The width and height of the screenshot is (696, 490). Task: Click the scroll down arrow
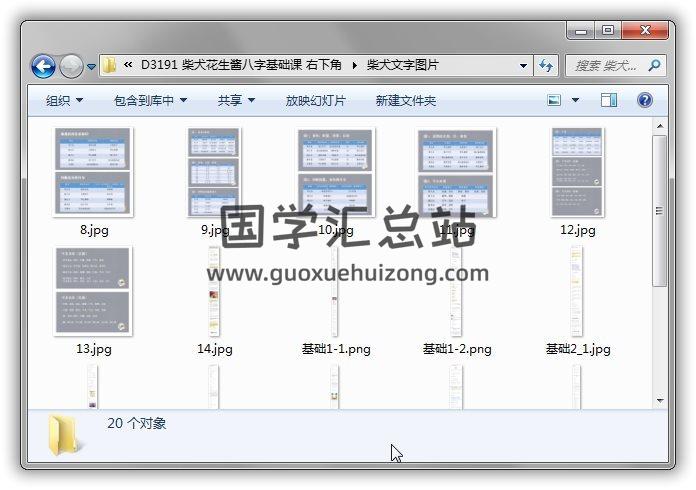click(660, 400)
